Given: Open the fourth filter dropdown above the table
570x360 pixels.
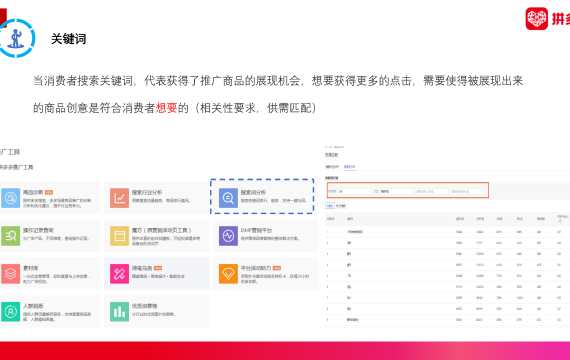Looking at the screenshot, I should point(467,191).
